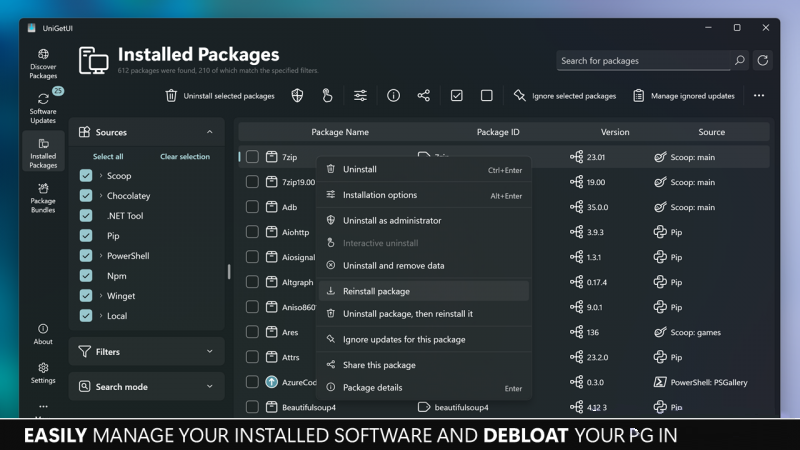Open Discover Packages in the sidebar

[x=43, y=64]
